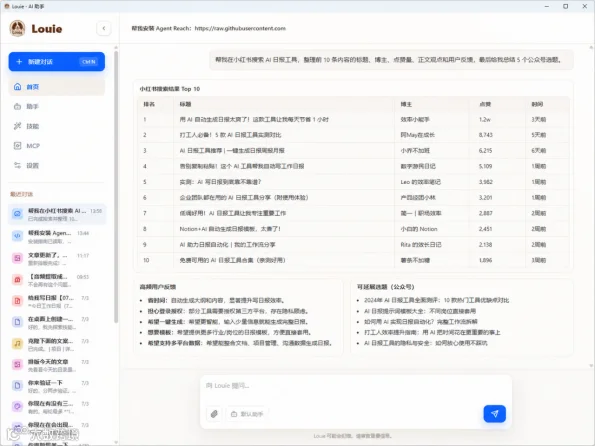Click the paperclip attach file icon
Viewport: 596px width, 447px height.
[214, 414]
